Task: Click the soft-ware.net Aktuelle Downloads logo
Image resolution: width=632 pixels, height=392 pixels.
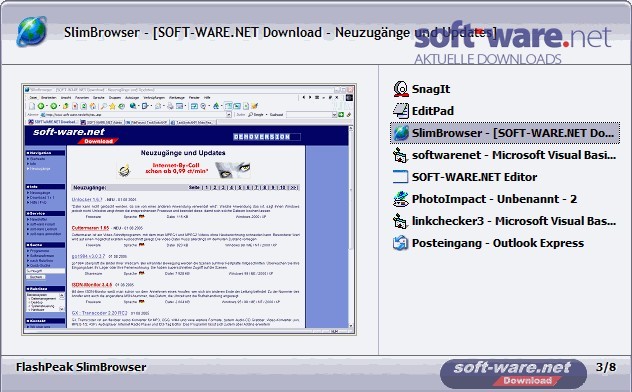Action: pyautogui.click(x=513, y=42)
